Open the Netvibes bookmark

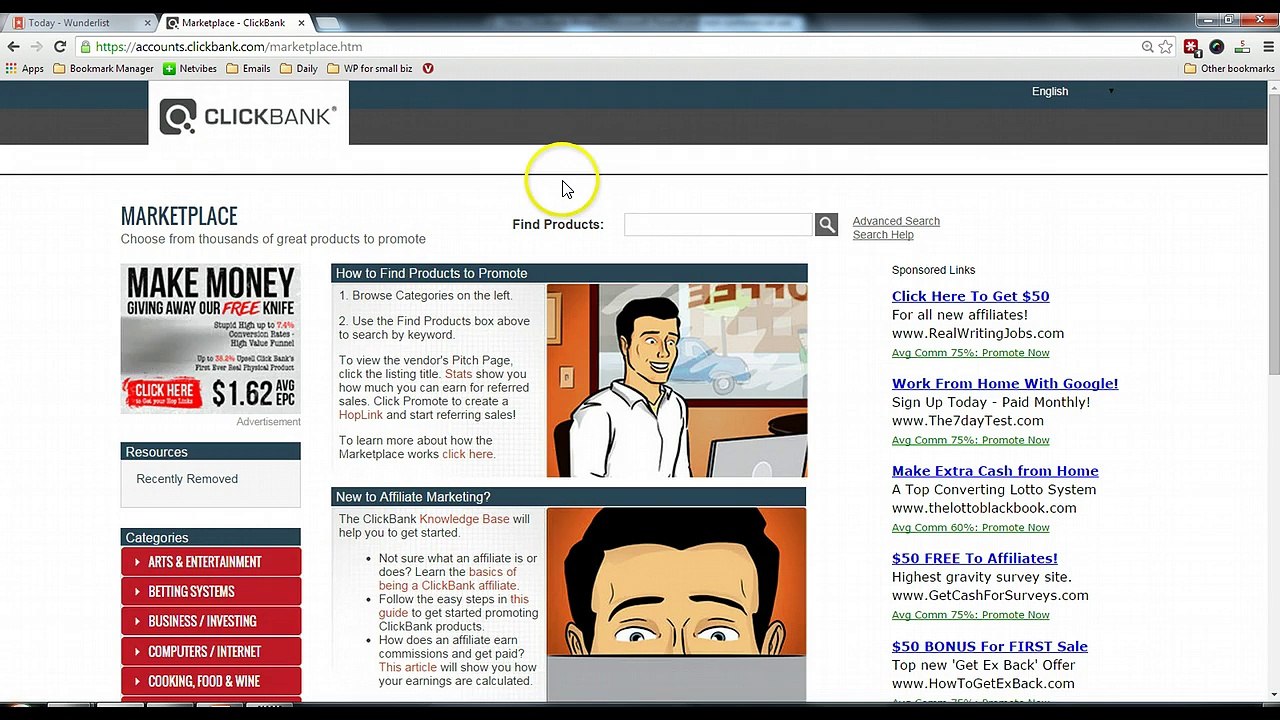click(x=190, y=69)
